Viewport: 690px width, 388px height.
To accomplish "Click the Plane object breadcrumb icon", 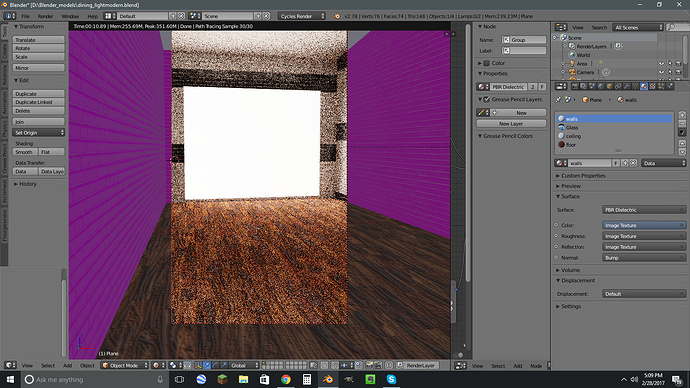I will (585, 100).
